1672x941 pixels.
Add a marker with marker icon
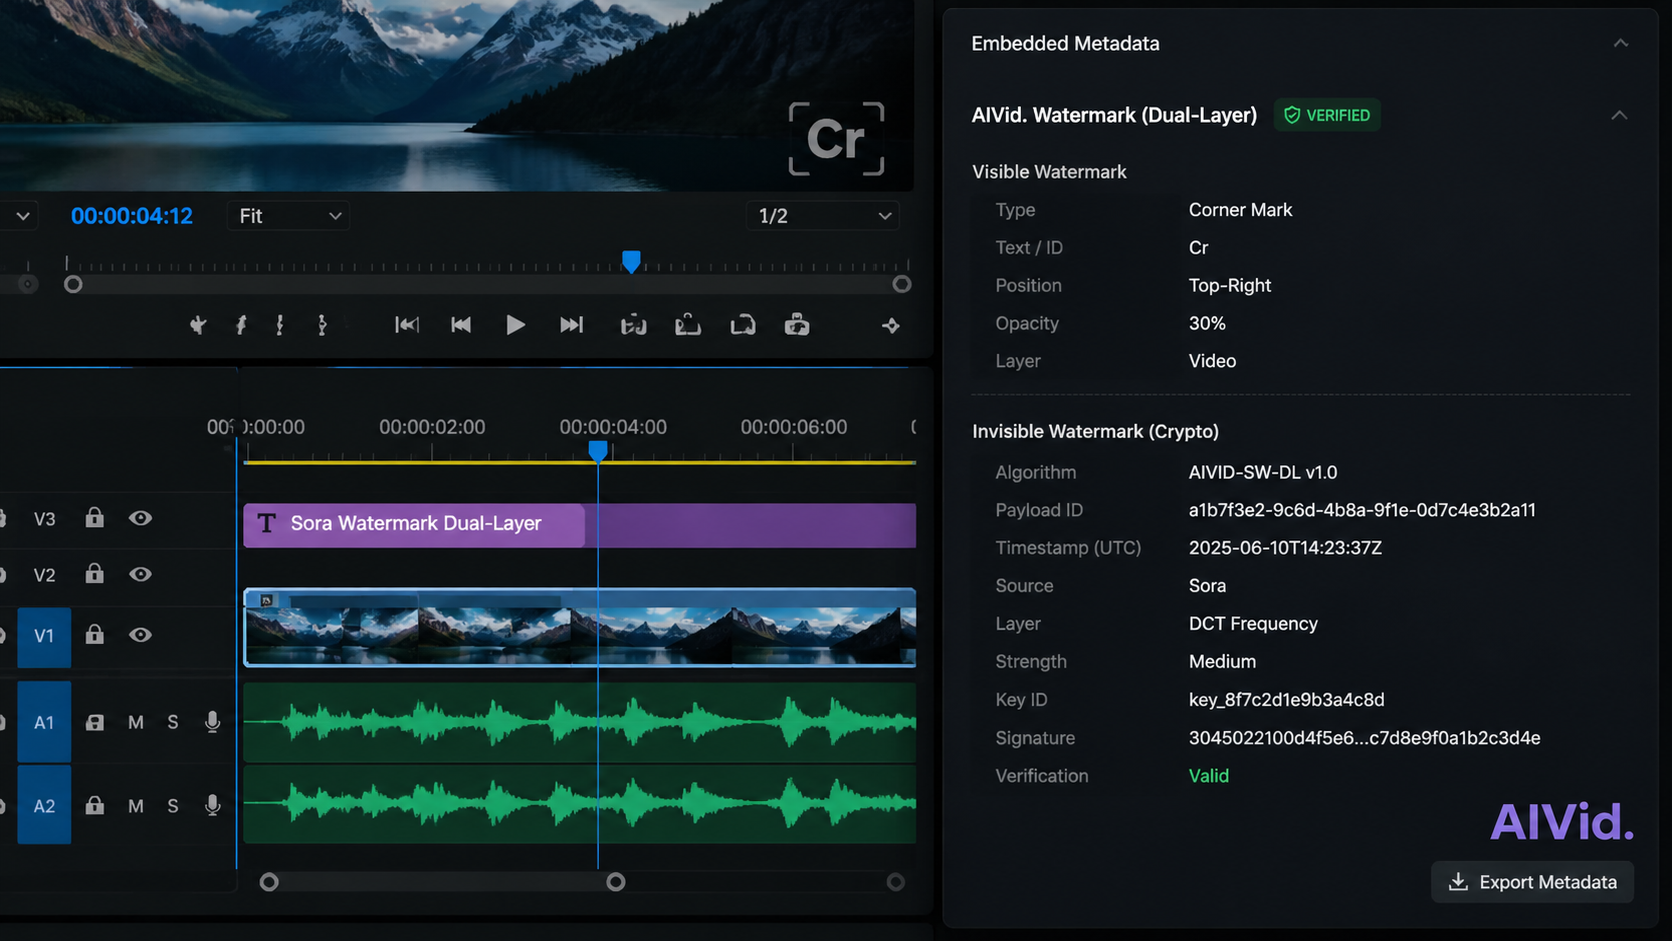point(198,325)
